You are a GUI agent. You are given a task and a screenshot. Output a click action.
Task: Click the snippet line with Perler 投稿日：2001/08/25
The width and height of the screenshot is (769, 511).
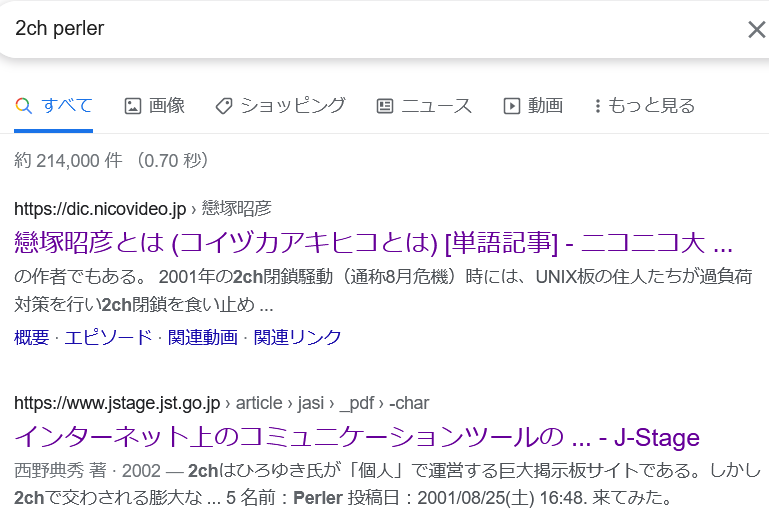tap(343, 498)
